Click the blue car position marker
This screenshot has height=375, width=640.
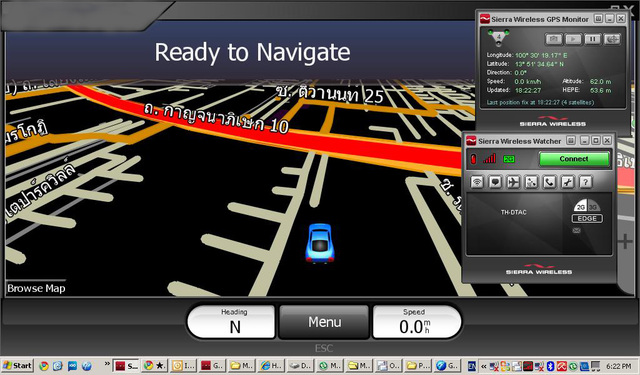point(320,243)
